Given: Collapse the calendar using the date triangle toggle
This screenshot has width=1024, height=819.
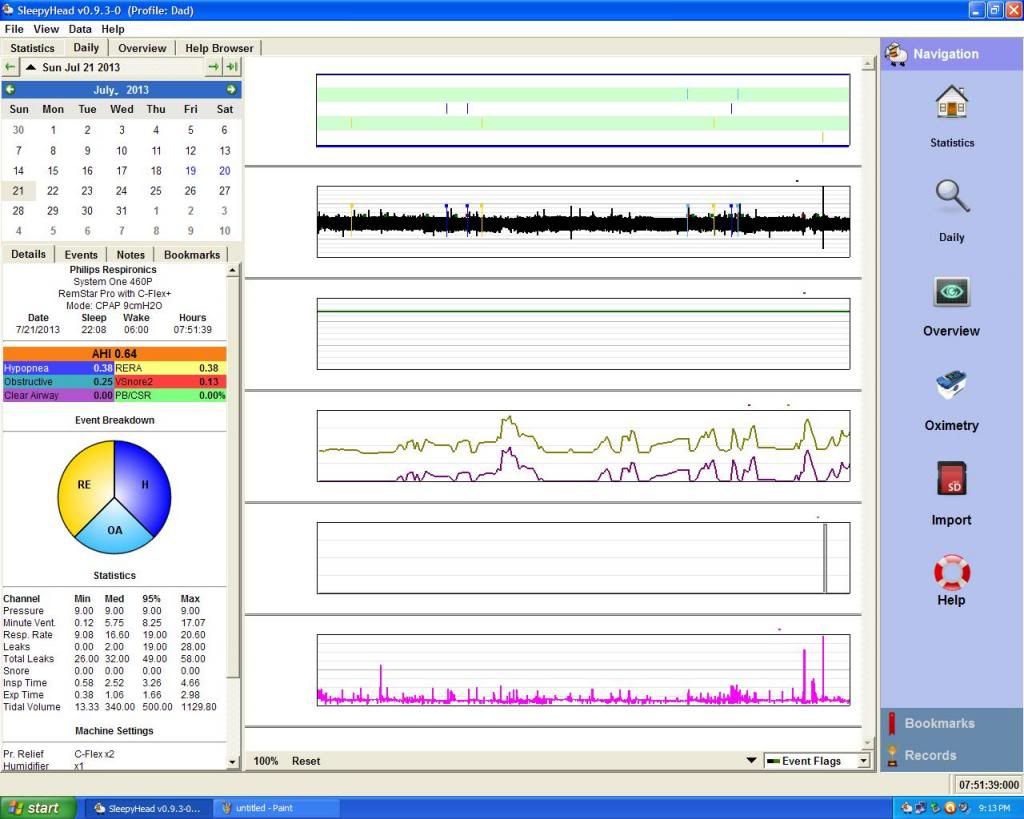Looking at the screenshot, I should coord(31,67).
